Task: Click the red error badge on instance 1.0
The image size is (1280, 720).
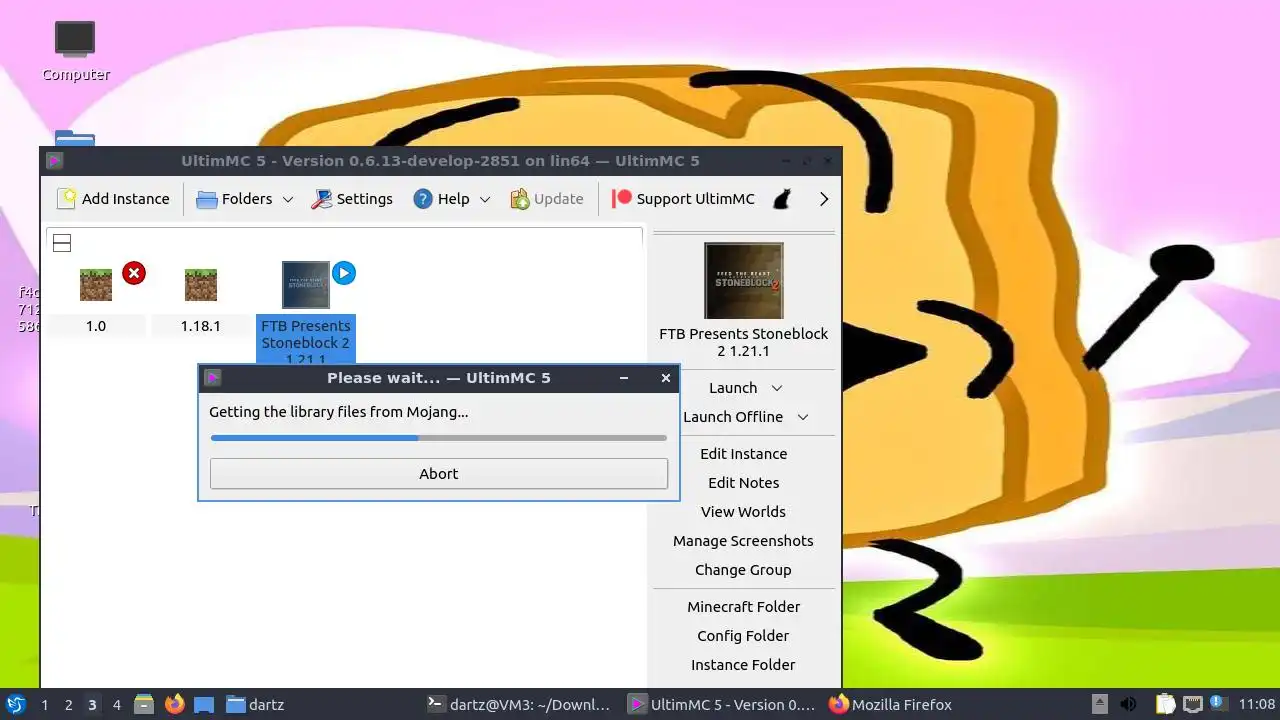Action: [x=134, y=273]
